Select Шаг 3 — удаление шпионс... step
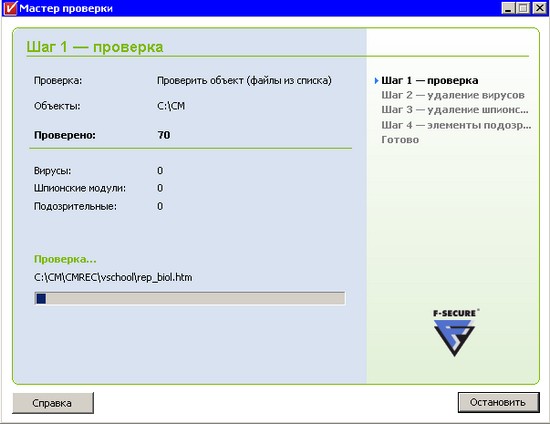Screen dimensions: 550x424 [x=455, y=110]
